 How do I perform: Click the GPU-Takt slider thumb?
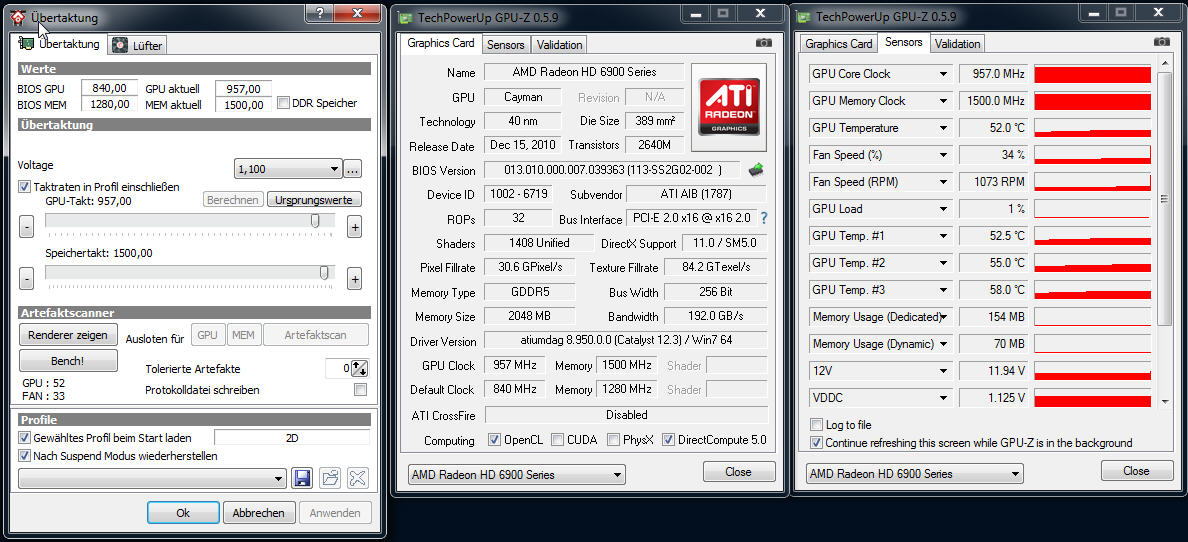pos(314,221)
